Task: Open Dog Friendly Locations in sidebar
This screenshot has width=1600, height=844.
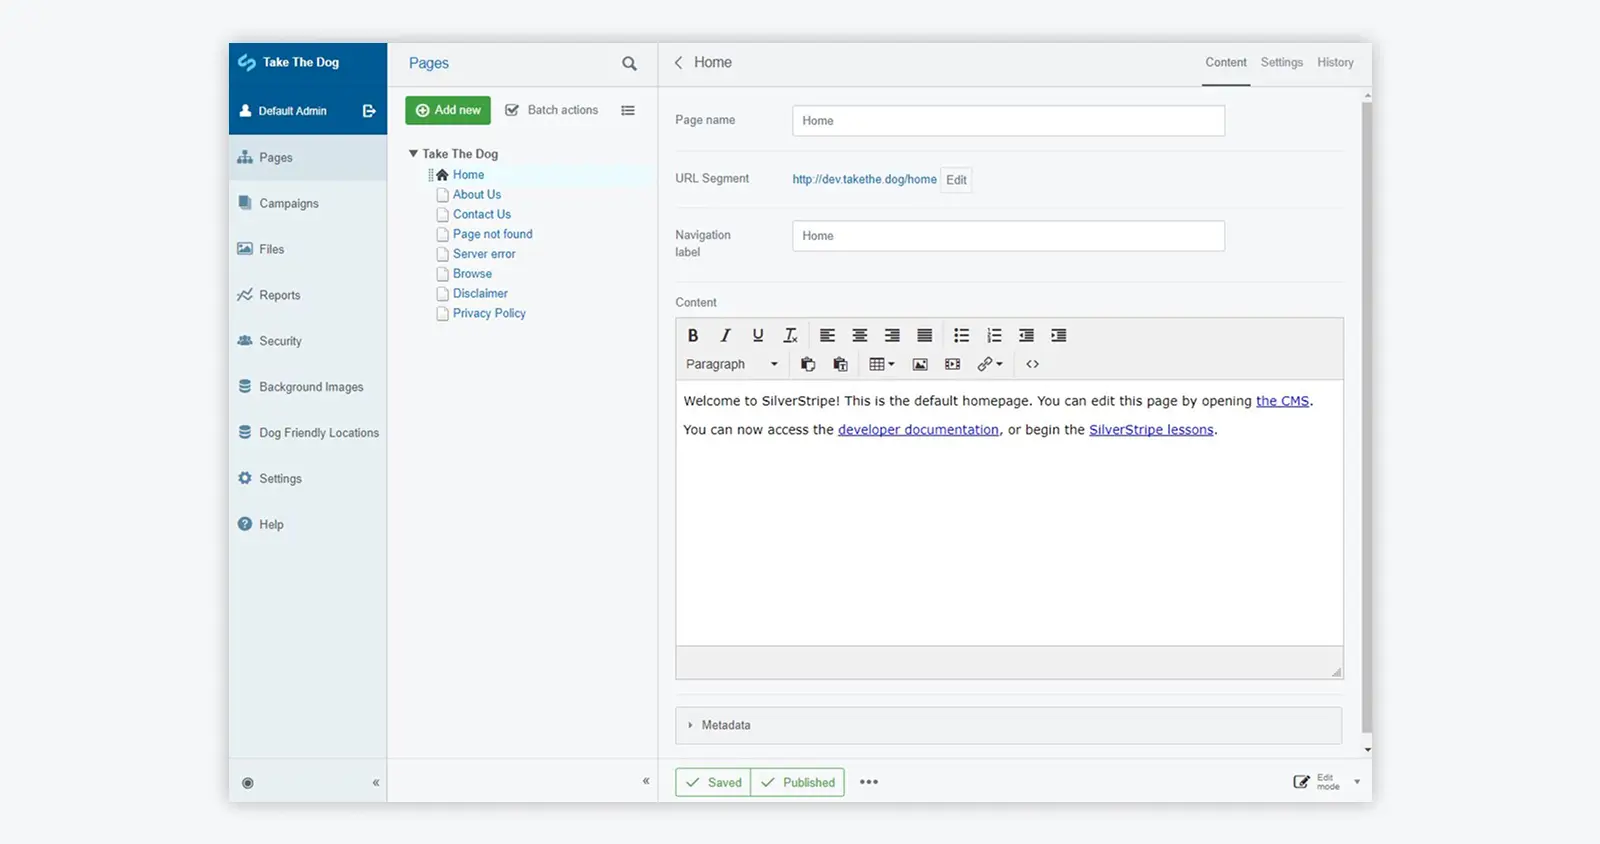Action: point(308,433)
